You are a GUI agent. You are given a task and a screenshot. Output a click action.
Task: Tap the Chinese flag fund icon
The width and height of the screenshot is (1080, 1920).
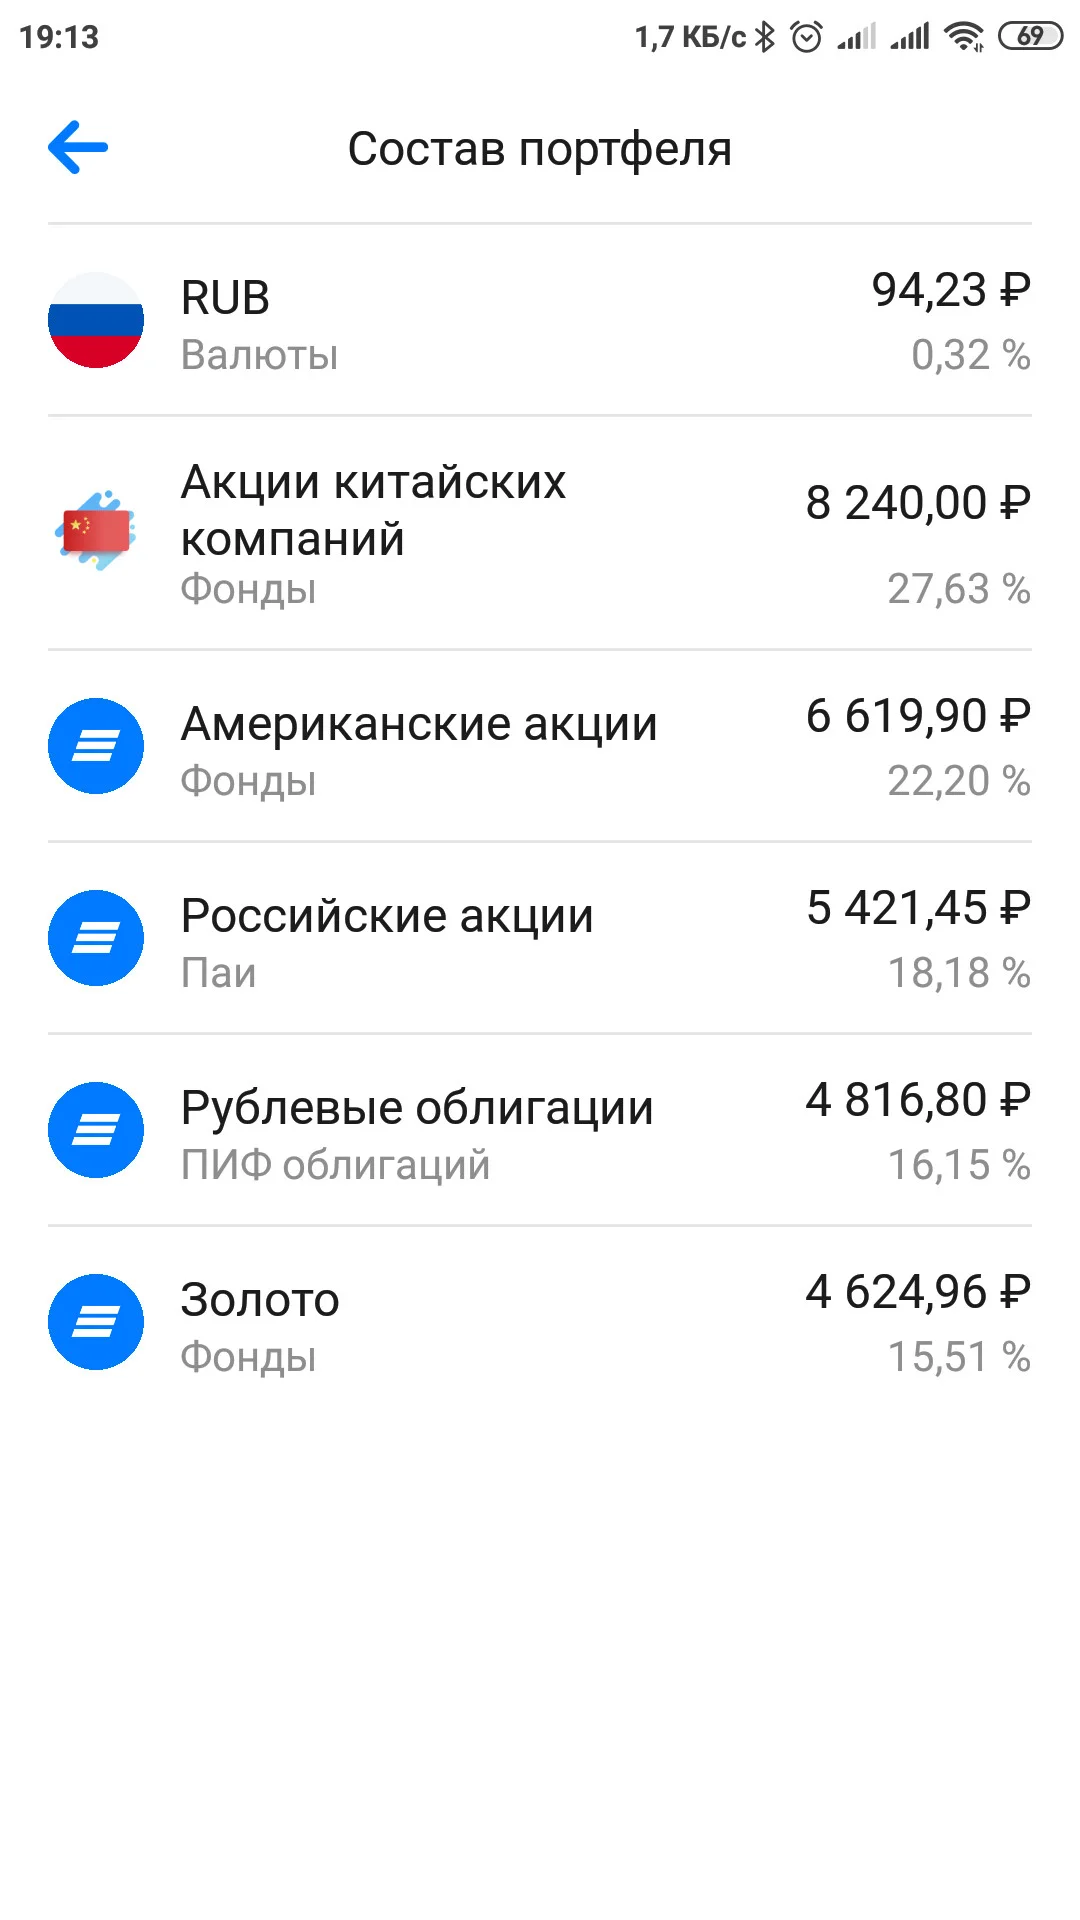[96, 532]
